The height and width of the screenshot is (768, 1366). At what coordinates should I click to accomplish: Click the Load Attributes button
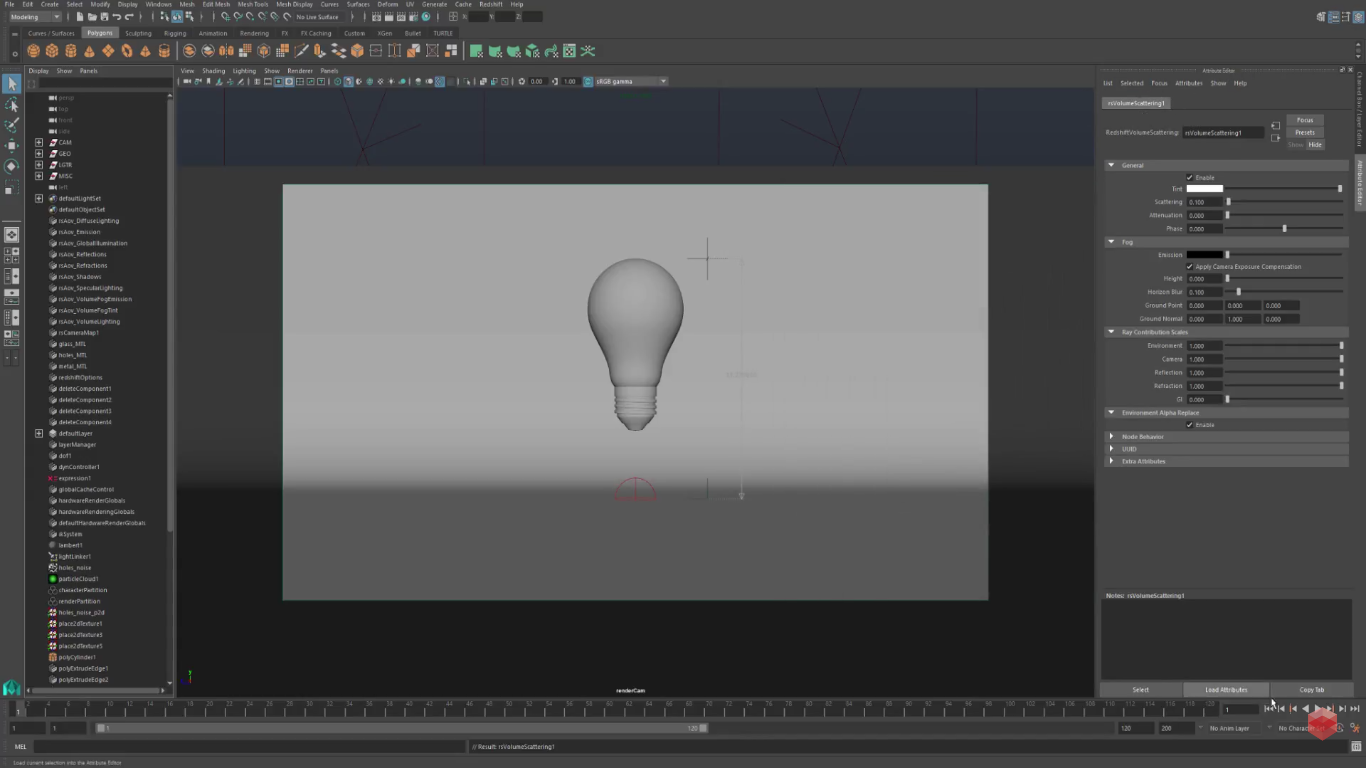coord(1226,690)
